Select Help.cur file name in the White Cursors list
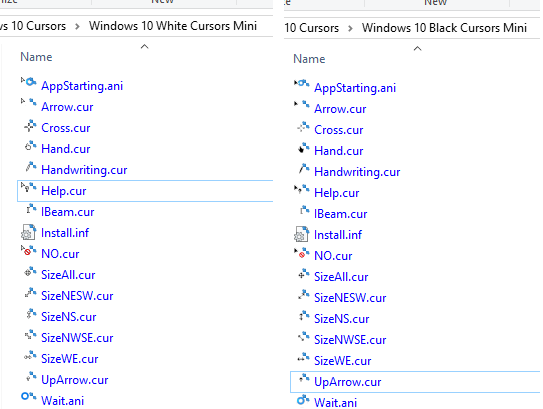 point(63,191)
